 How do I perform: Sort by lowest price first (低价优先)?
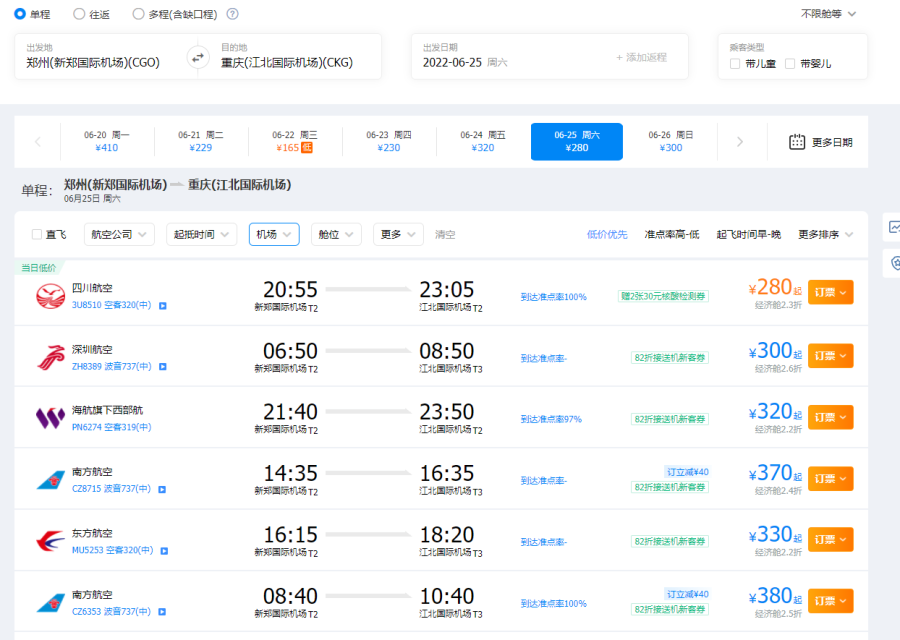point(607,235)
